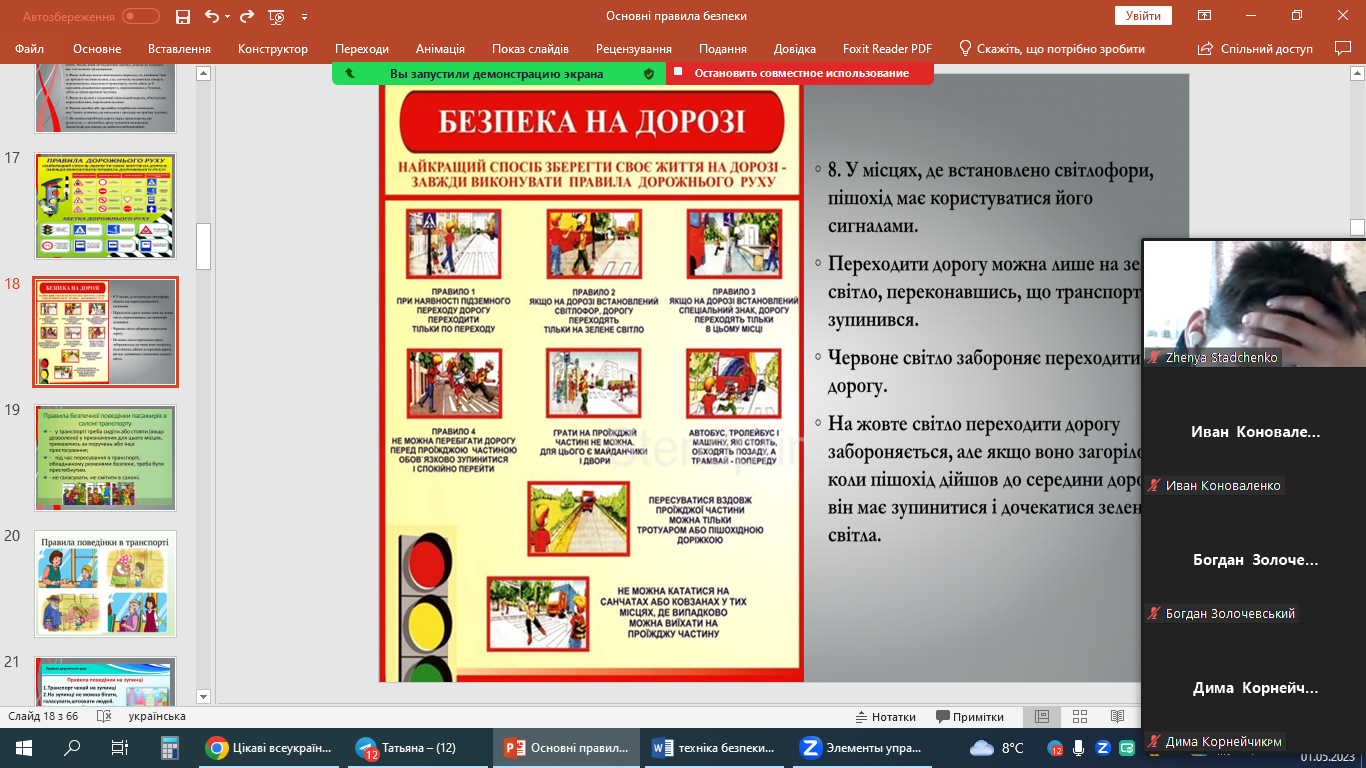This screenshot has width=1366, height=768.
Task: Select slide 20 thumbnail
Action: (106, 584)
